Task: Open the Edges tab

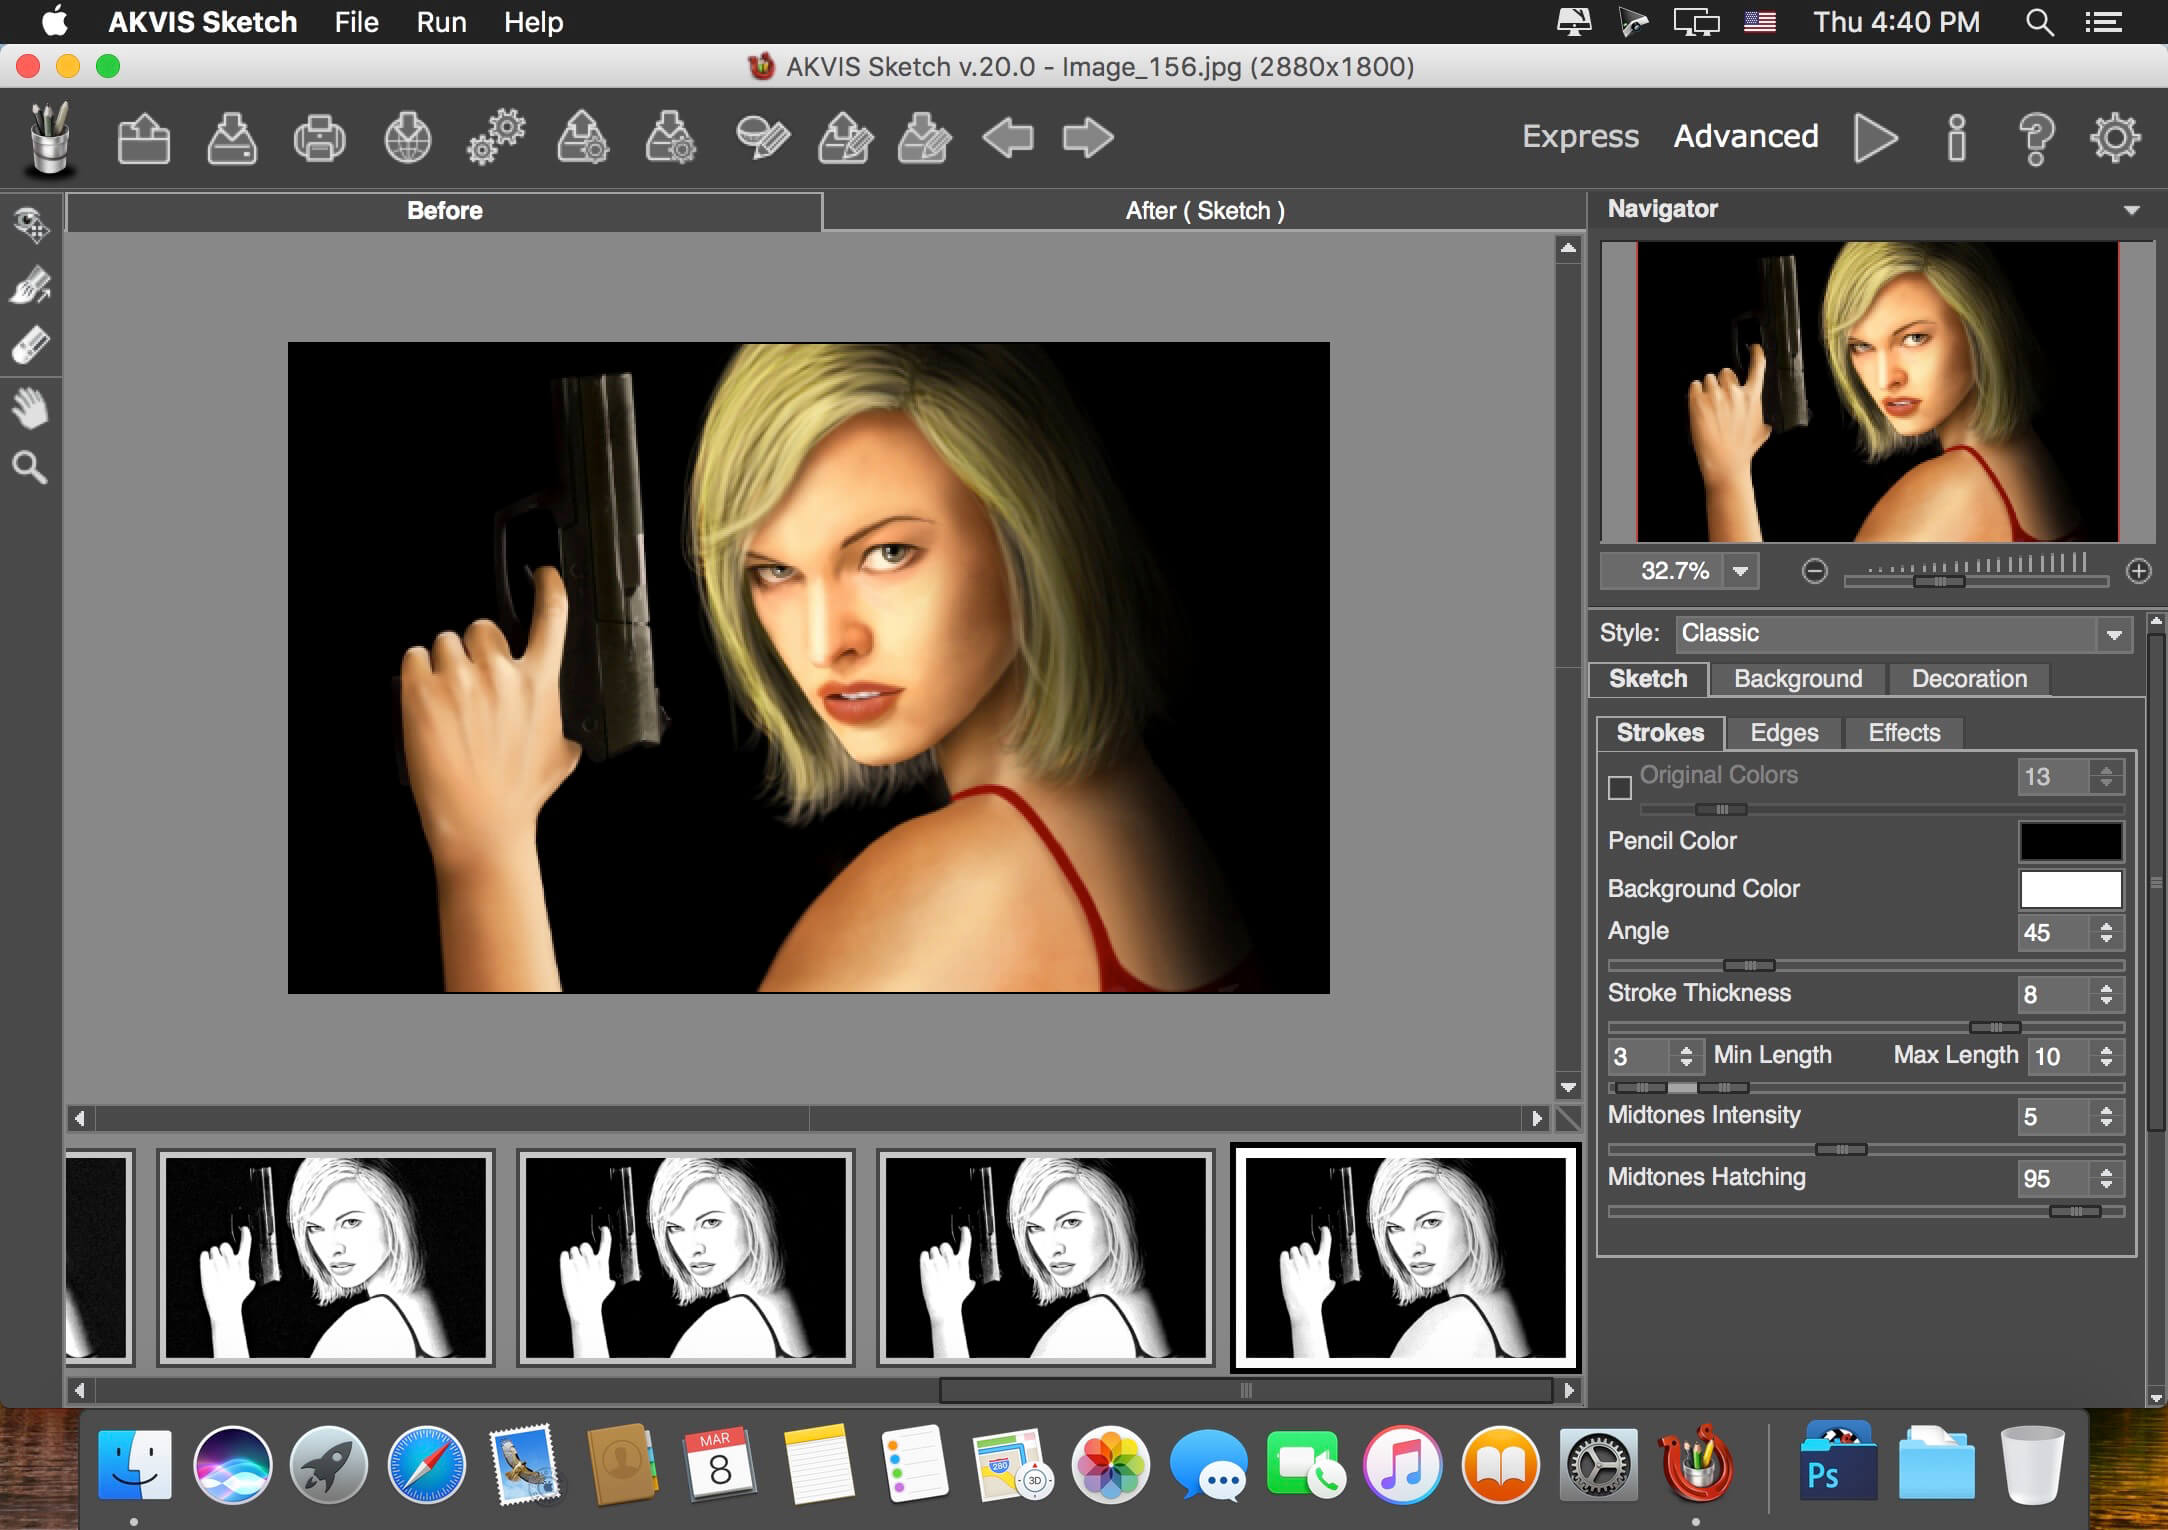Action: coord(1784,733)
